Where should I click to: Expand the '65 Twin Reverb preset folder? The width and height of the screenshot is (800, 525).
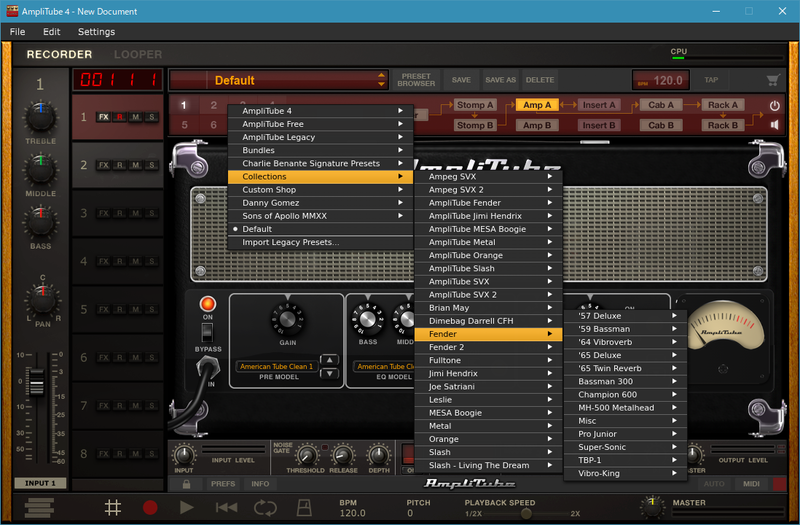626,368
